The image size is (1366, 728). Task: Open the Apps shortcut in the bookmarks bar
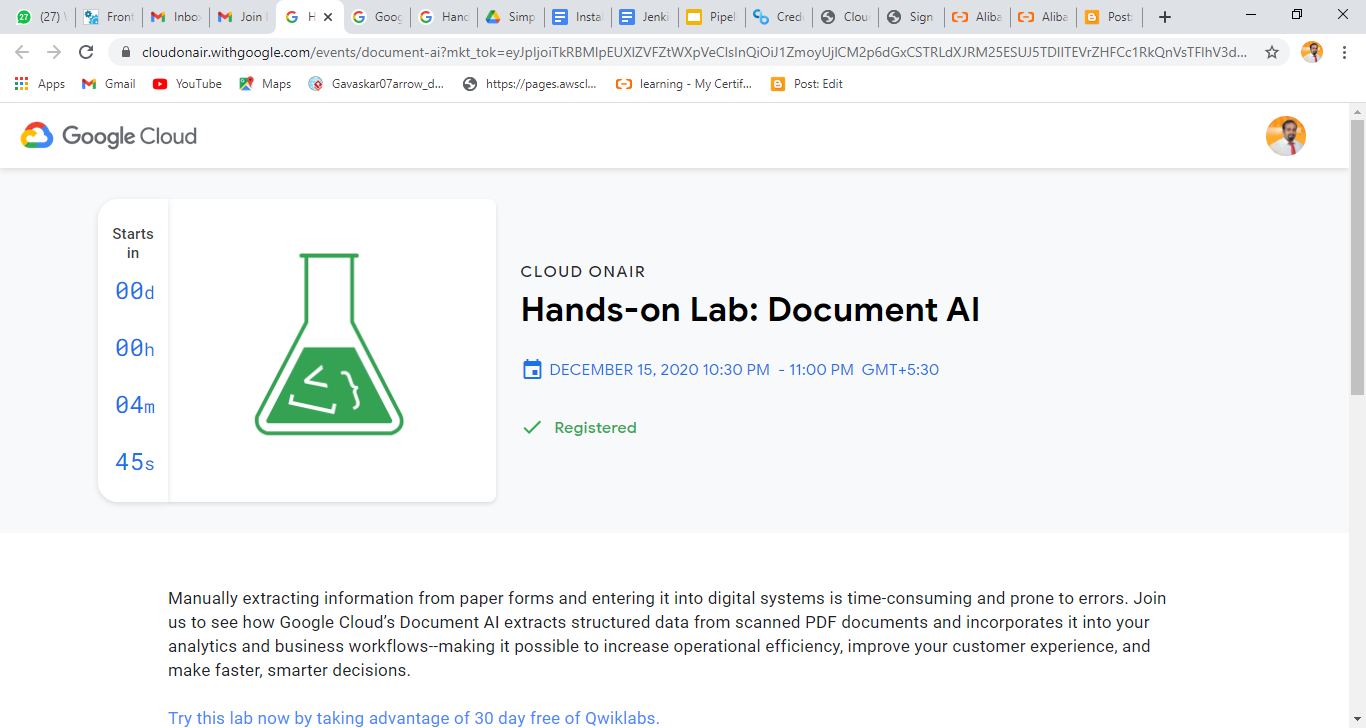[40, 84]
